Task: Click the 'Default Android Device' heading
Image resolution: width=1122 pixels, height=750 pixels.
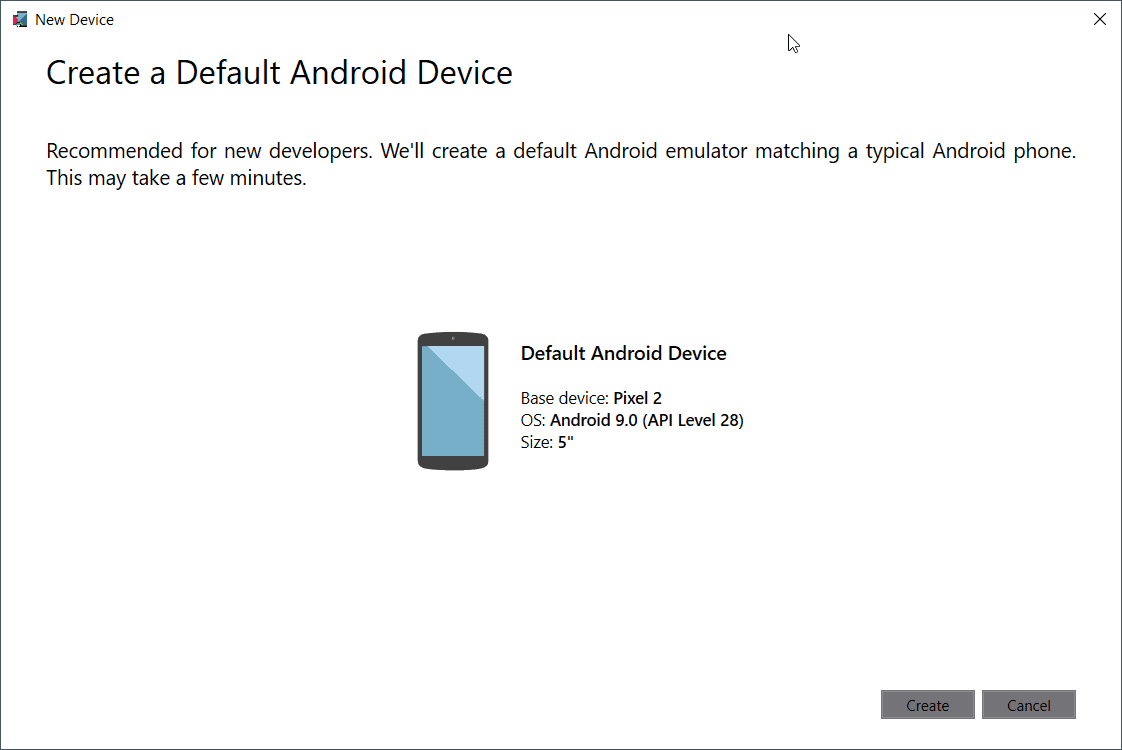Action: tap(623, 353)
